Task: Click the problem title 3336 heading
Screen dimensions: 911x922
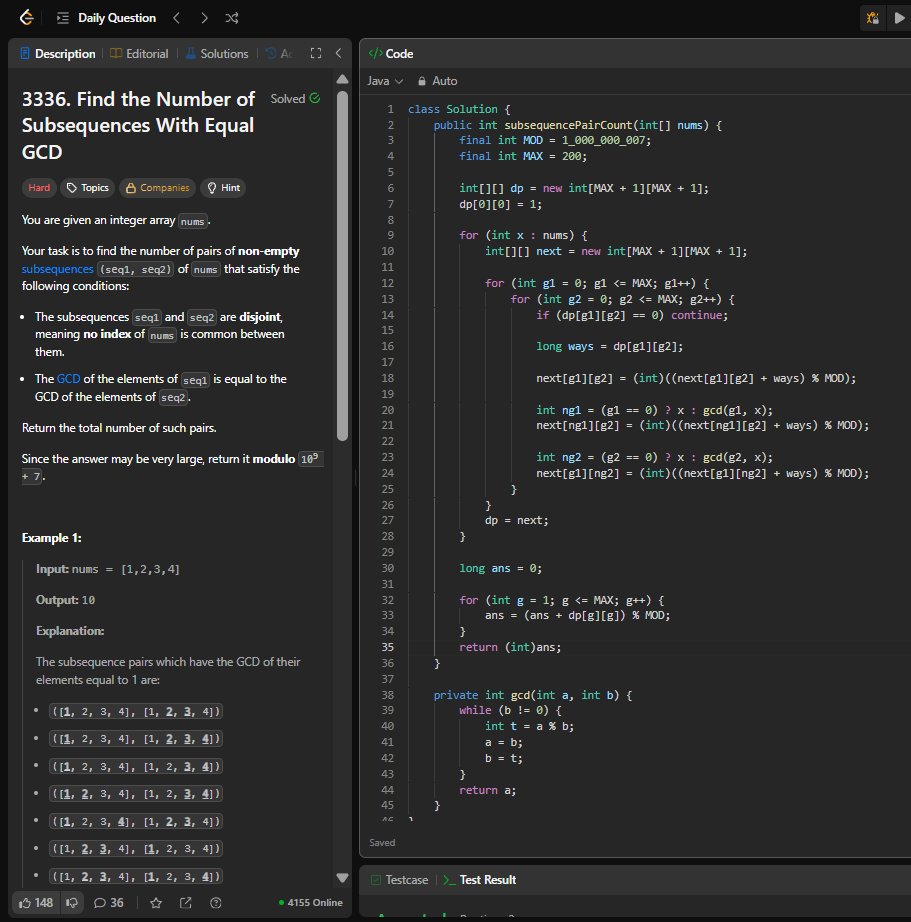Action: pyautogui.click(x=139, y=125)
